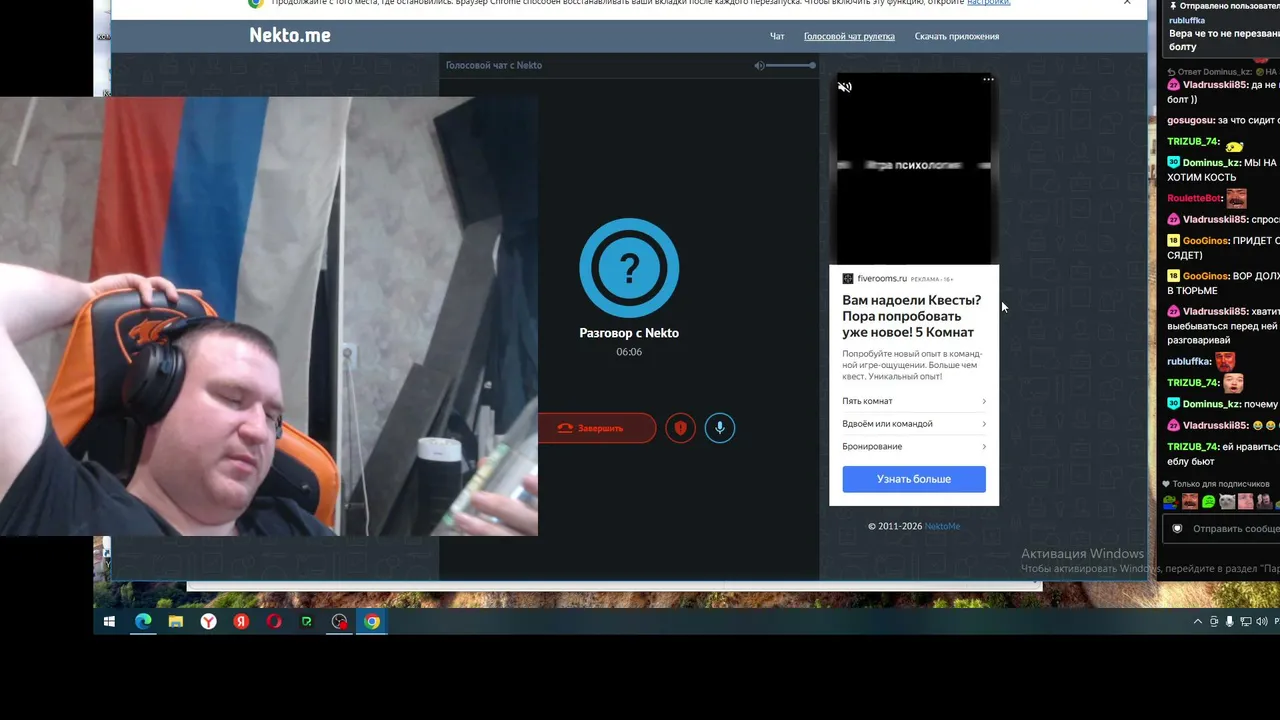Unmute the ad video via its speaker icon
Image resolution: width=1280 pixels, height=720 pixels.
[845, 87]
